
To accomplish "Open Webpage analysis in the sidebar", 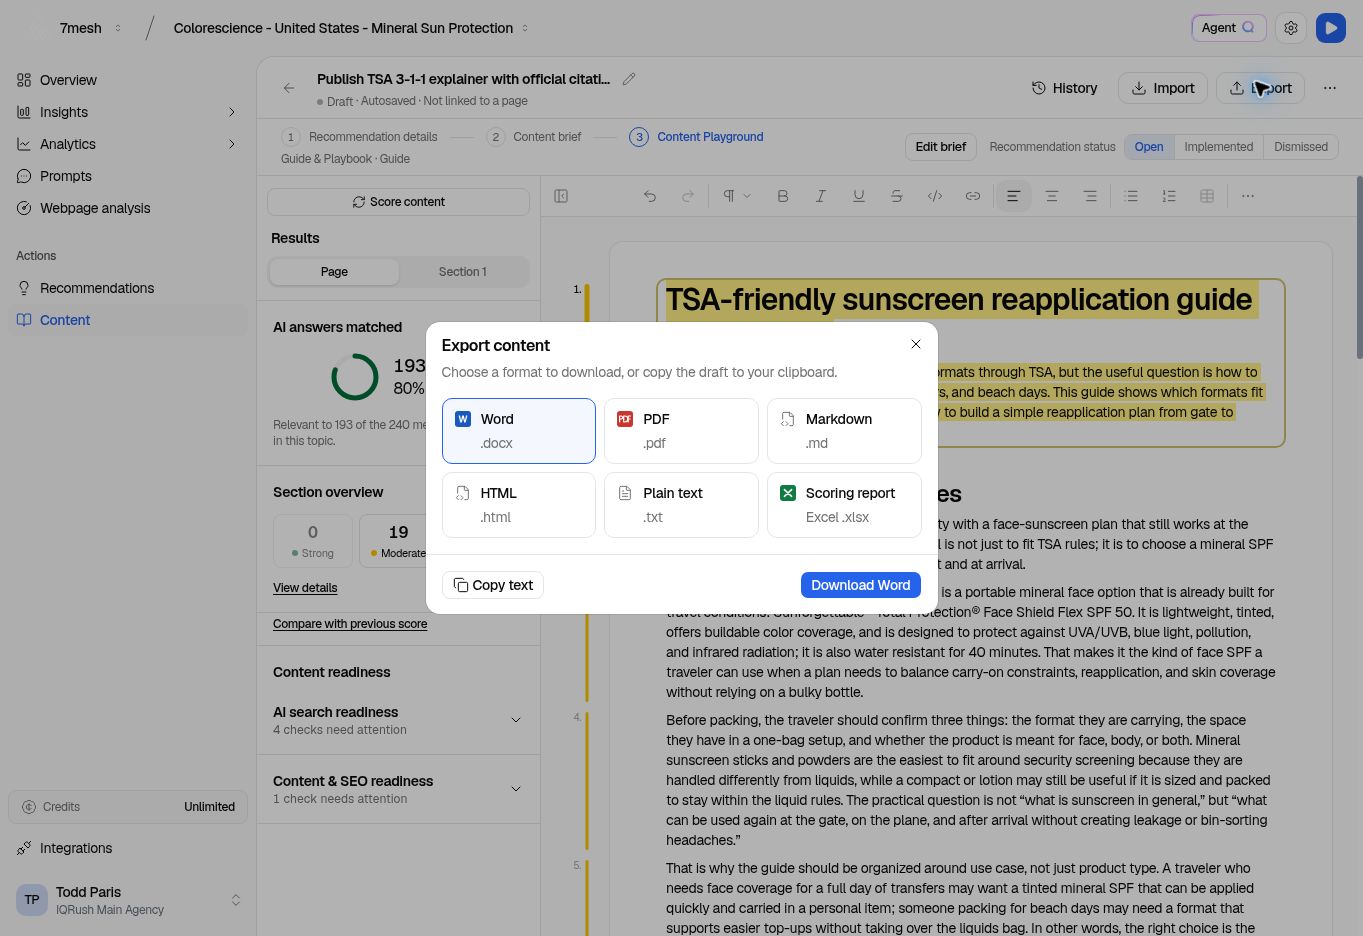I will pyautogui.click(x=127, y=208).
